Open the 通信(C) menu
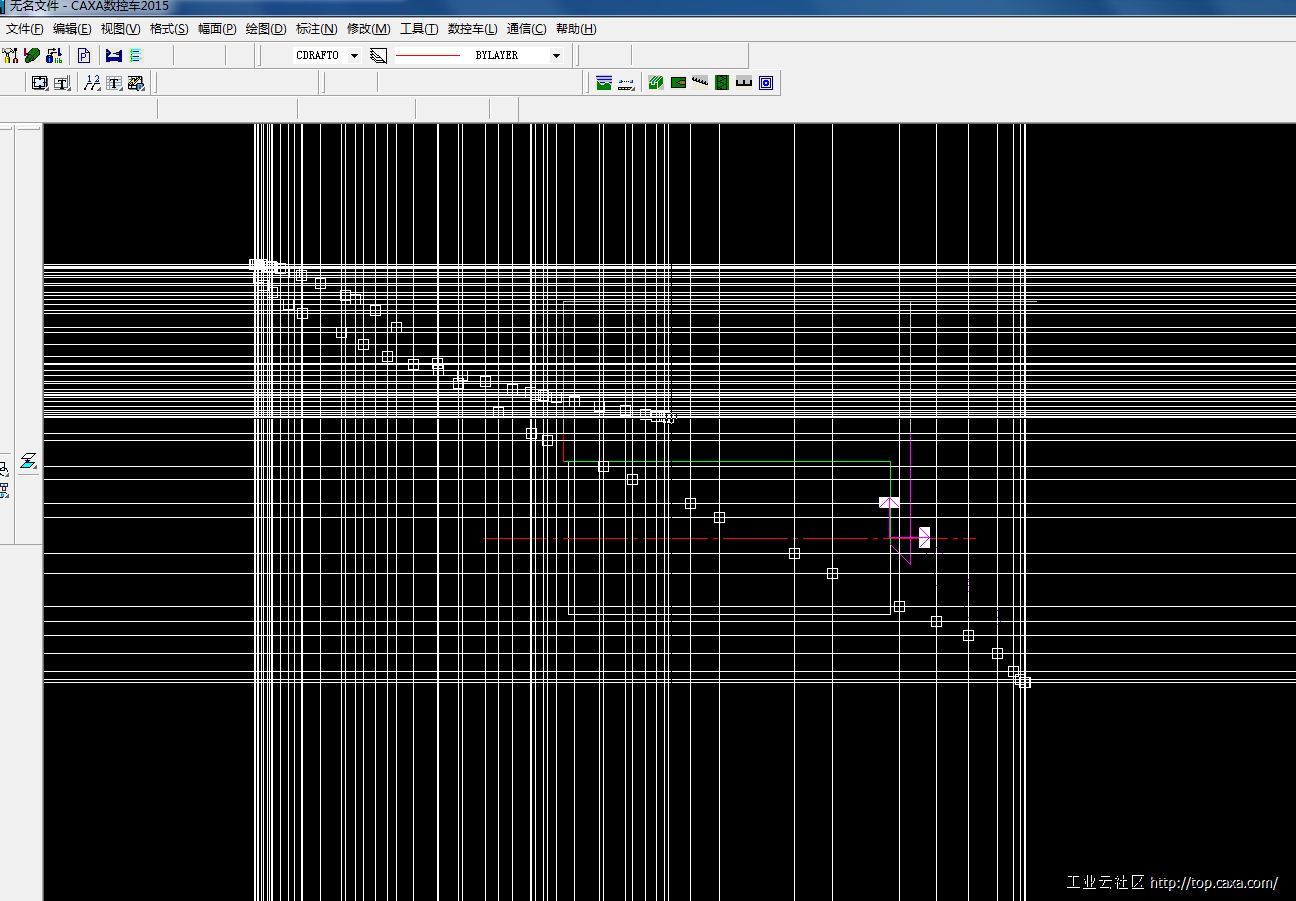This screenshot has width=1296, height=901. 526,29
